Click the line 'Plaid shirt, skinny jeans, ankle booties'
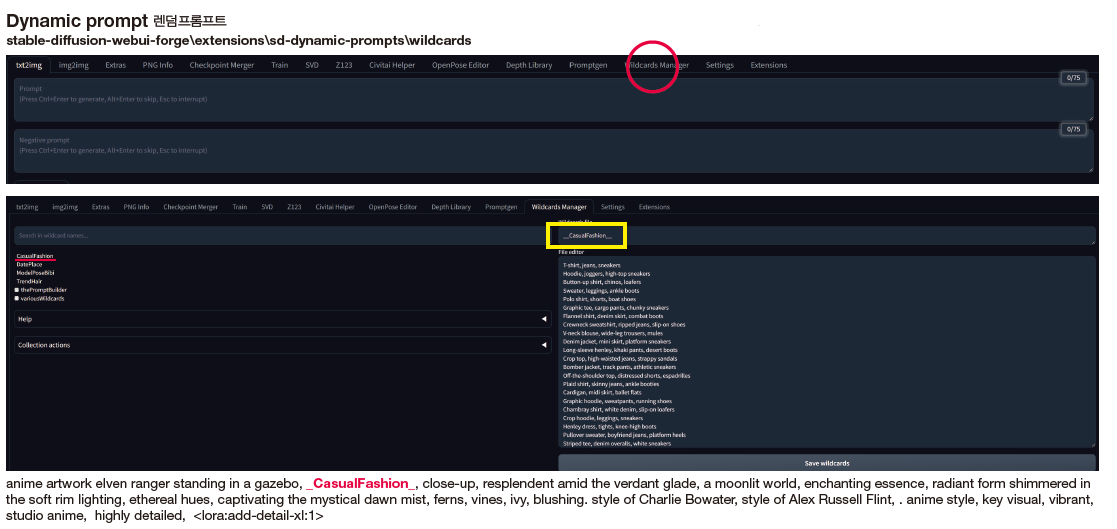 [x=611, y=384]
